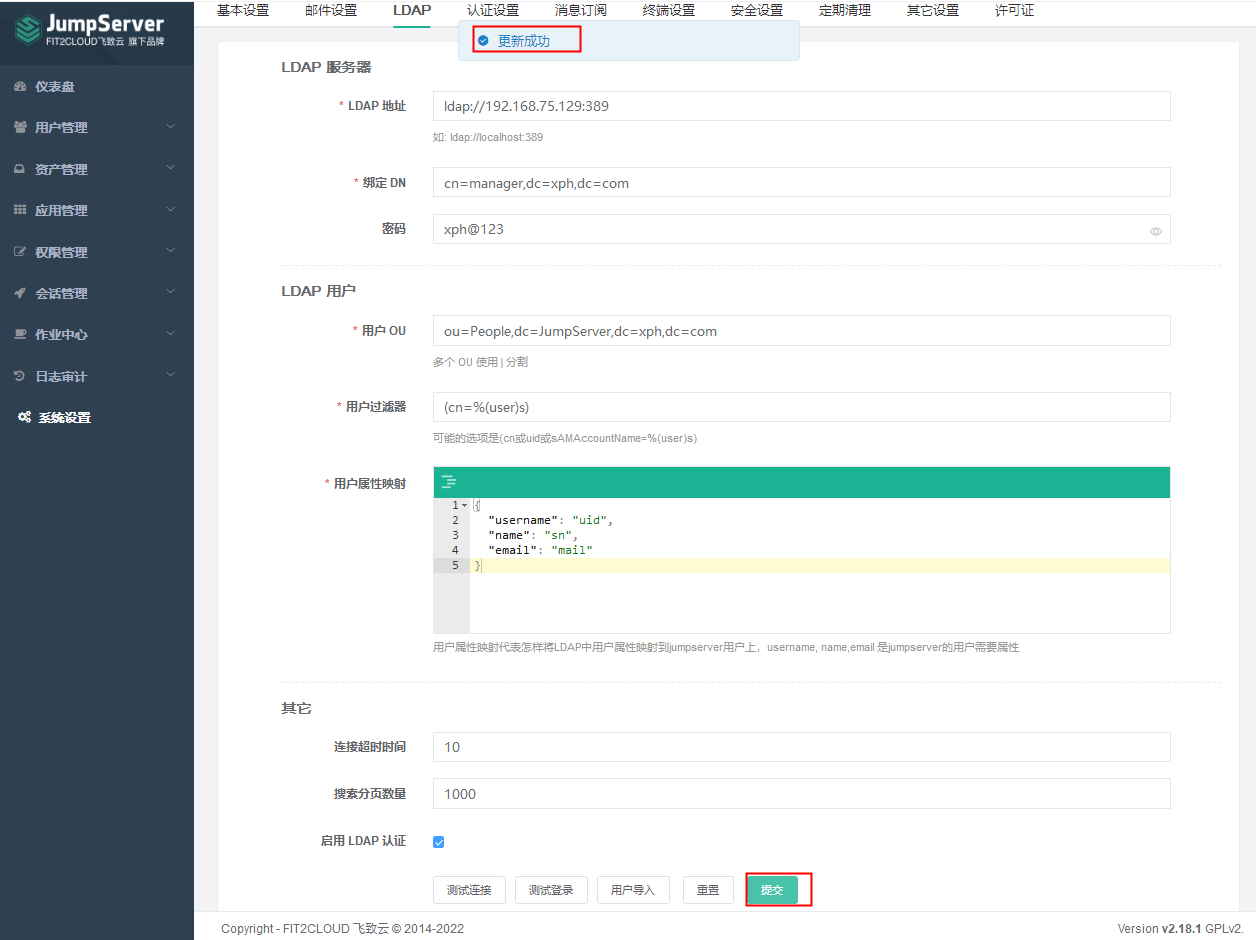Click the hint text 如: ldap://localhost:389
1256x940 pixels.
488,137
